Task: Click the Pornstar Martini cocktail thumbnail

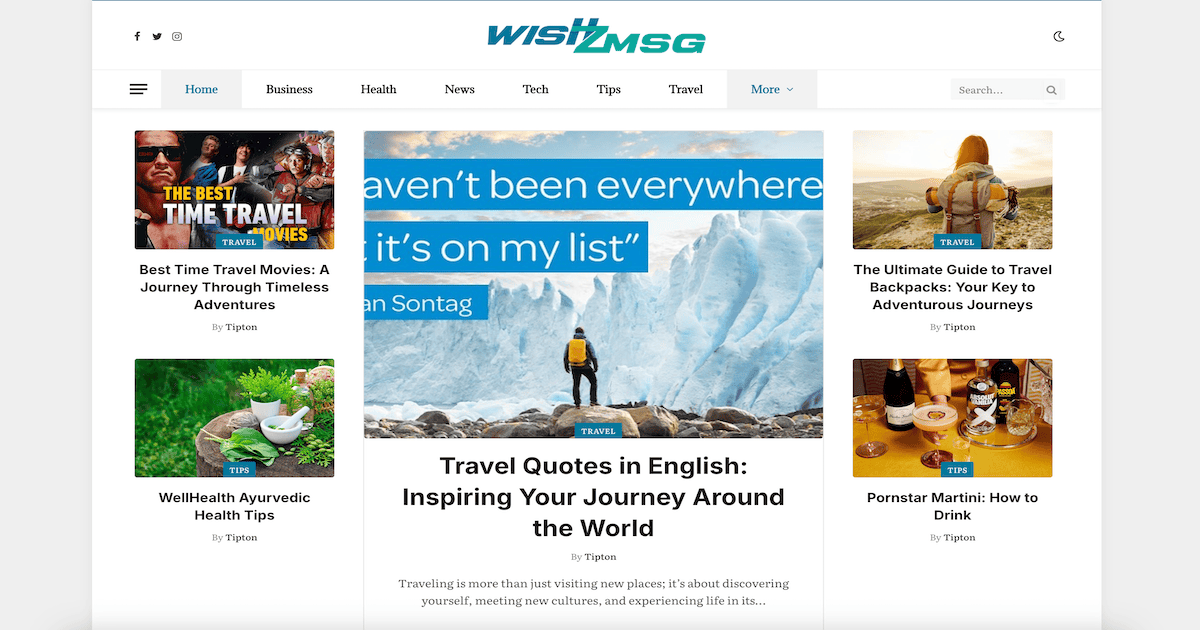Action: click(x=952, y=418)
